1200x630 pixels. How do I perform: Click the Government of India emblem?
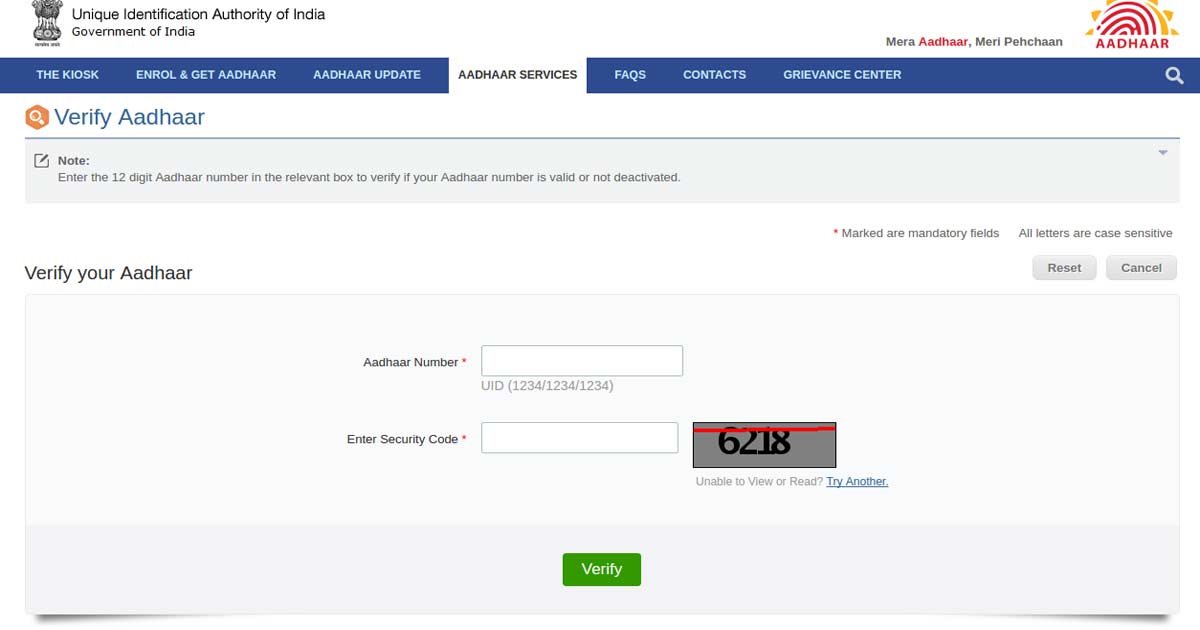[x=46, y=24]
